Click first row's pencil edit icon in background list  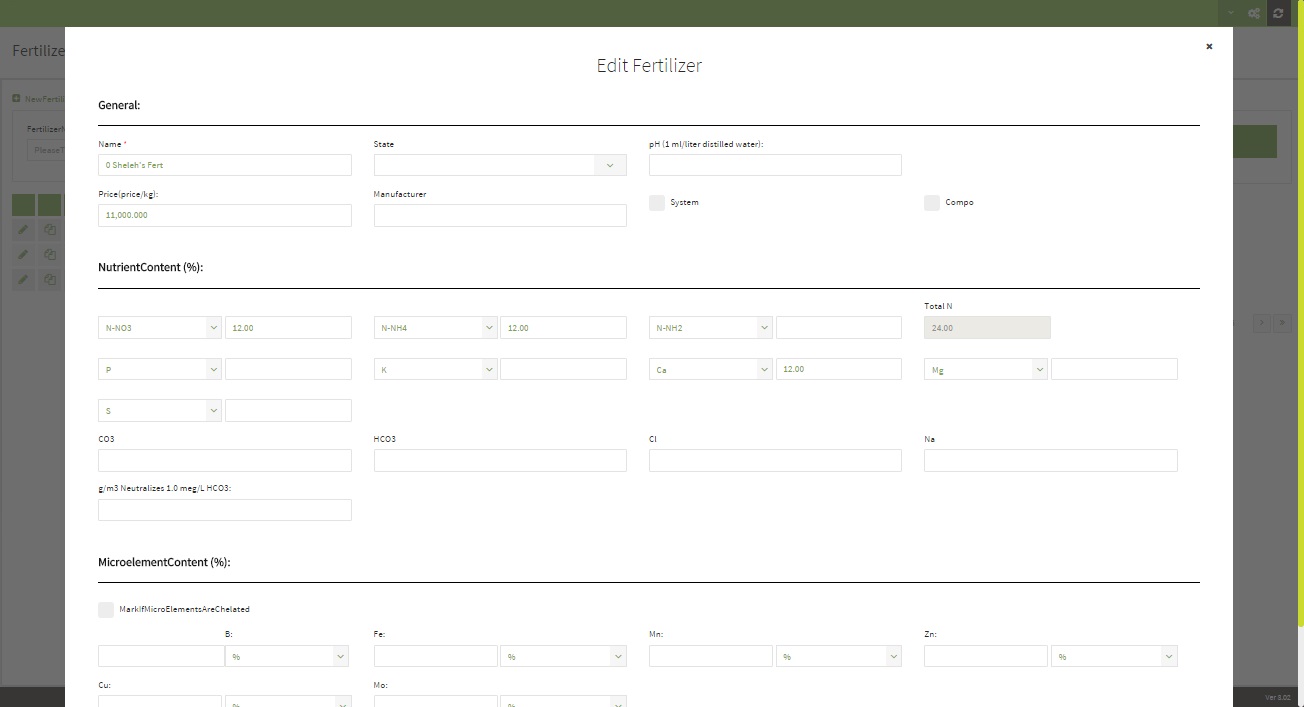[23, 229]
